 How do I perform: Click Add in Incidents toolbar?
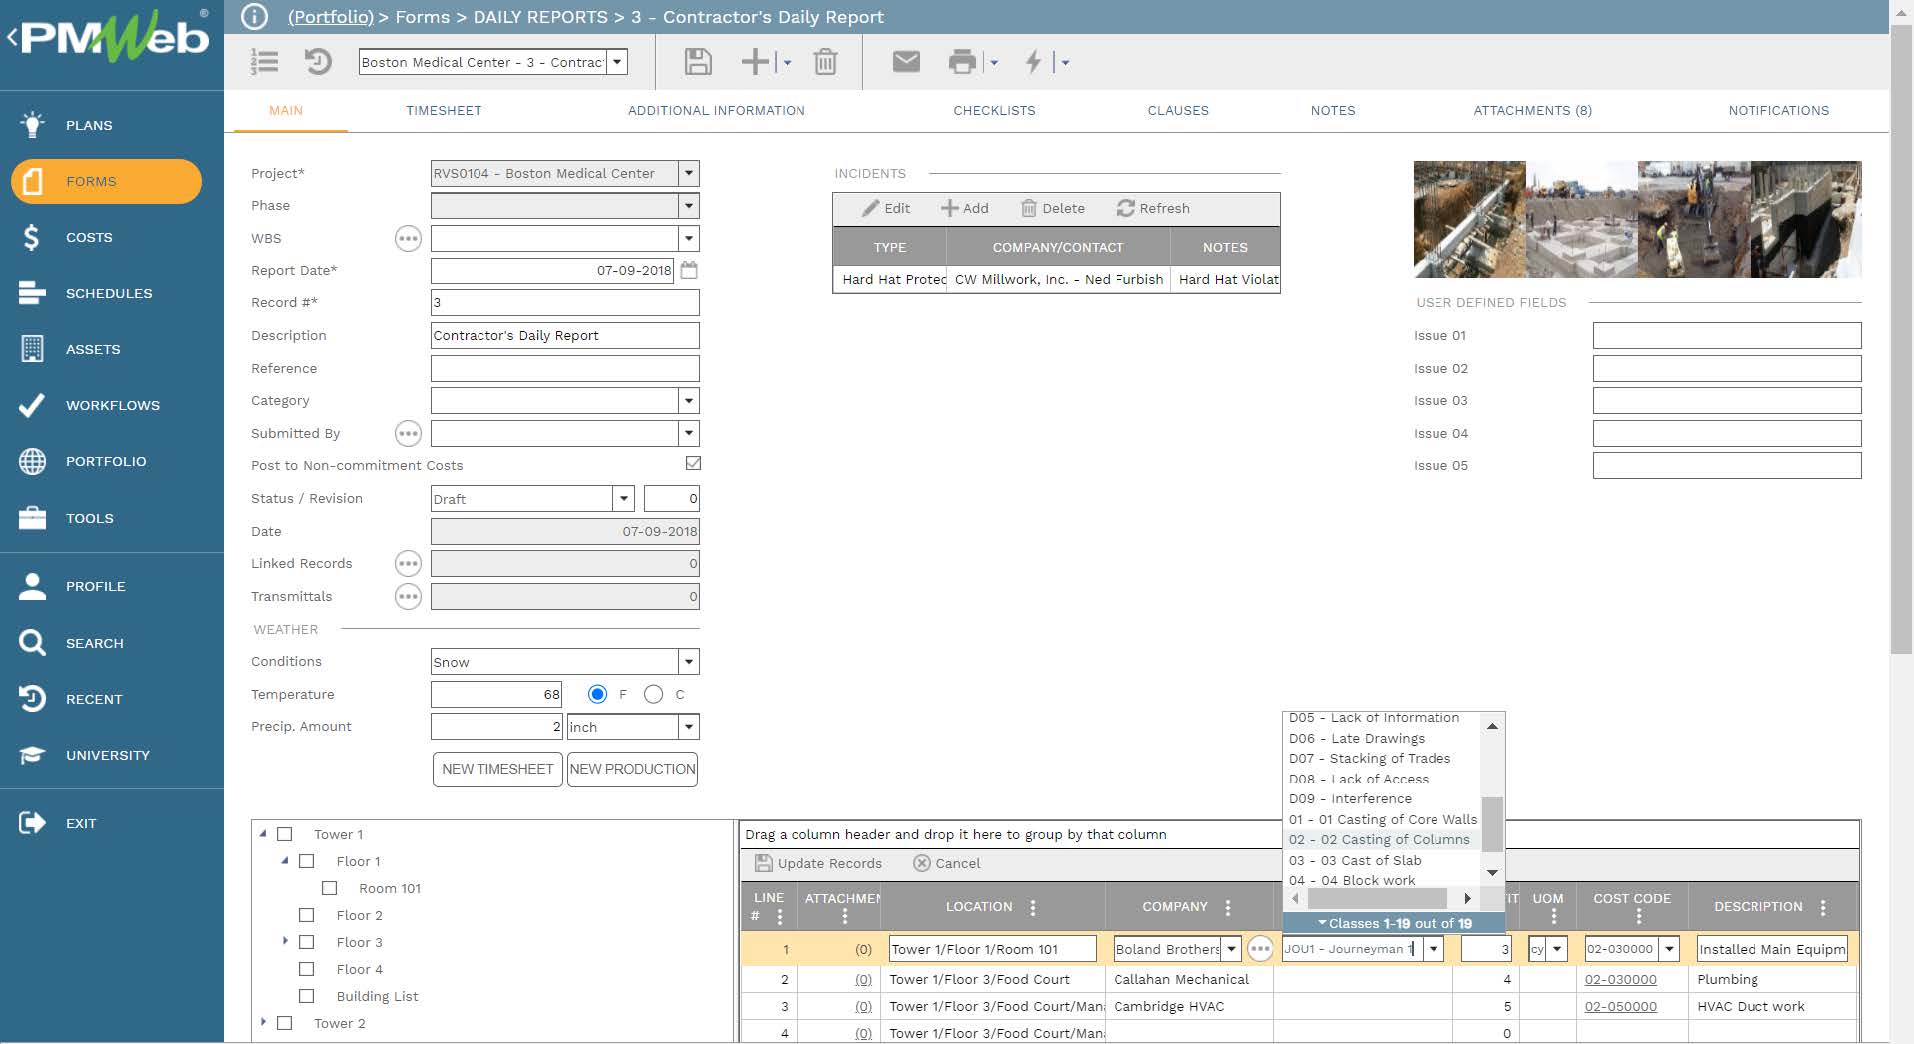(964, 208)
